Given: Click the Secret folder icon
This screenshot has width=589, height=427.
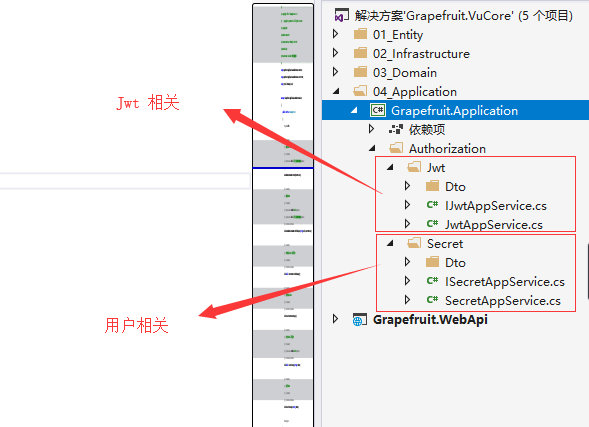Looking at the screenshot, I should pos(414,243).
